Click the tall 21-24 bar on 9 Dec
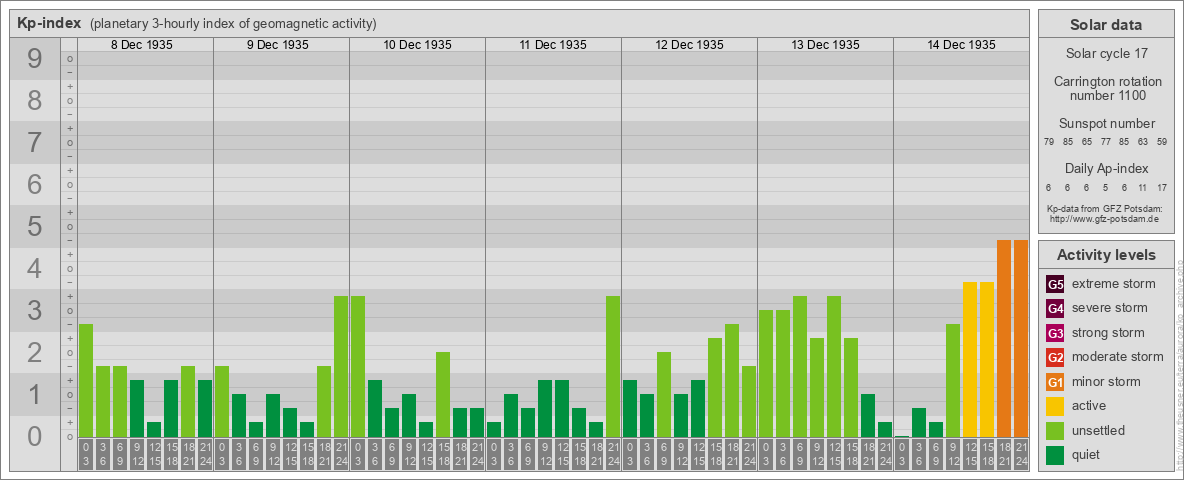 click(x=341, y=366)
